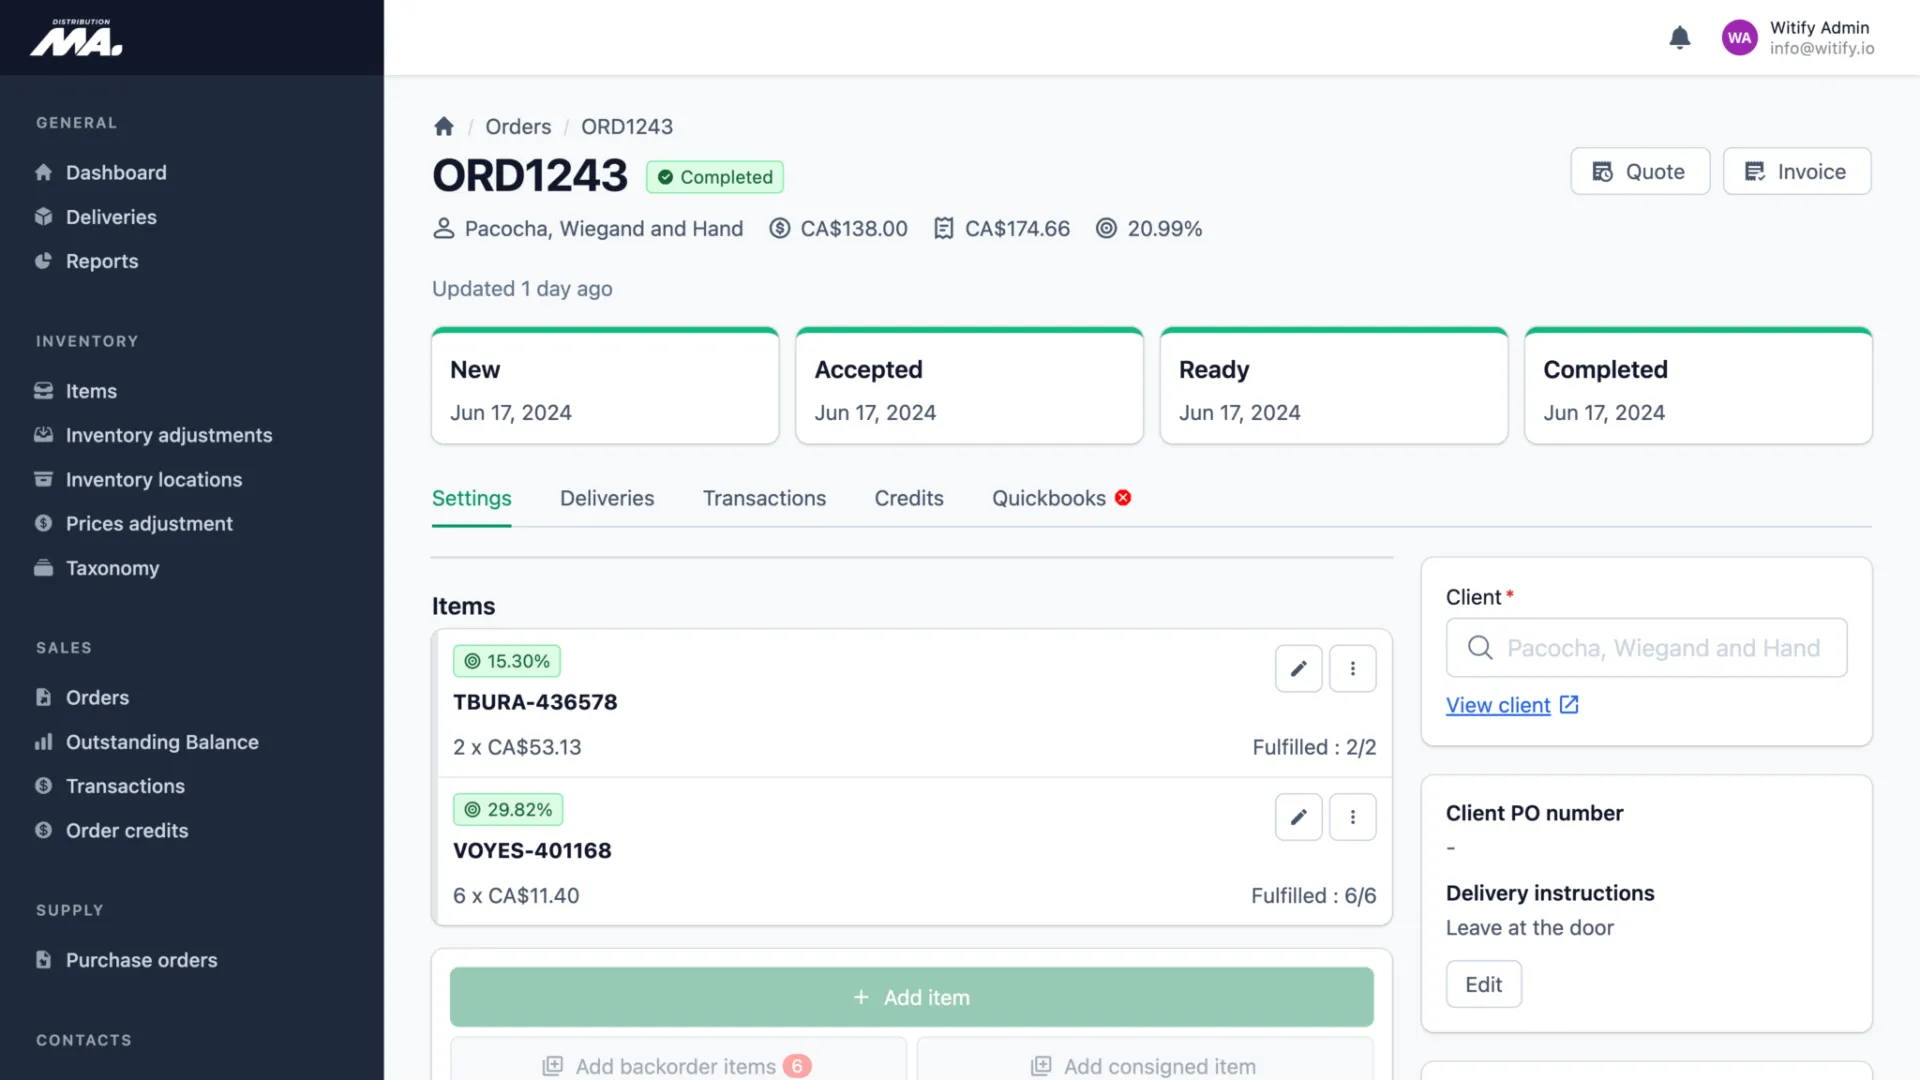Click the Dashboard home icon in sidebar
This screenshot has width=1920, height=1080.
43,173
